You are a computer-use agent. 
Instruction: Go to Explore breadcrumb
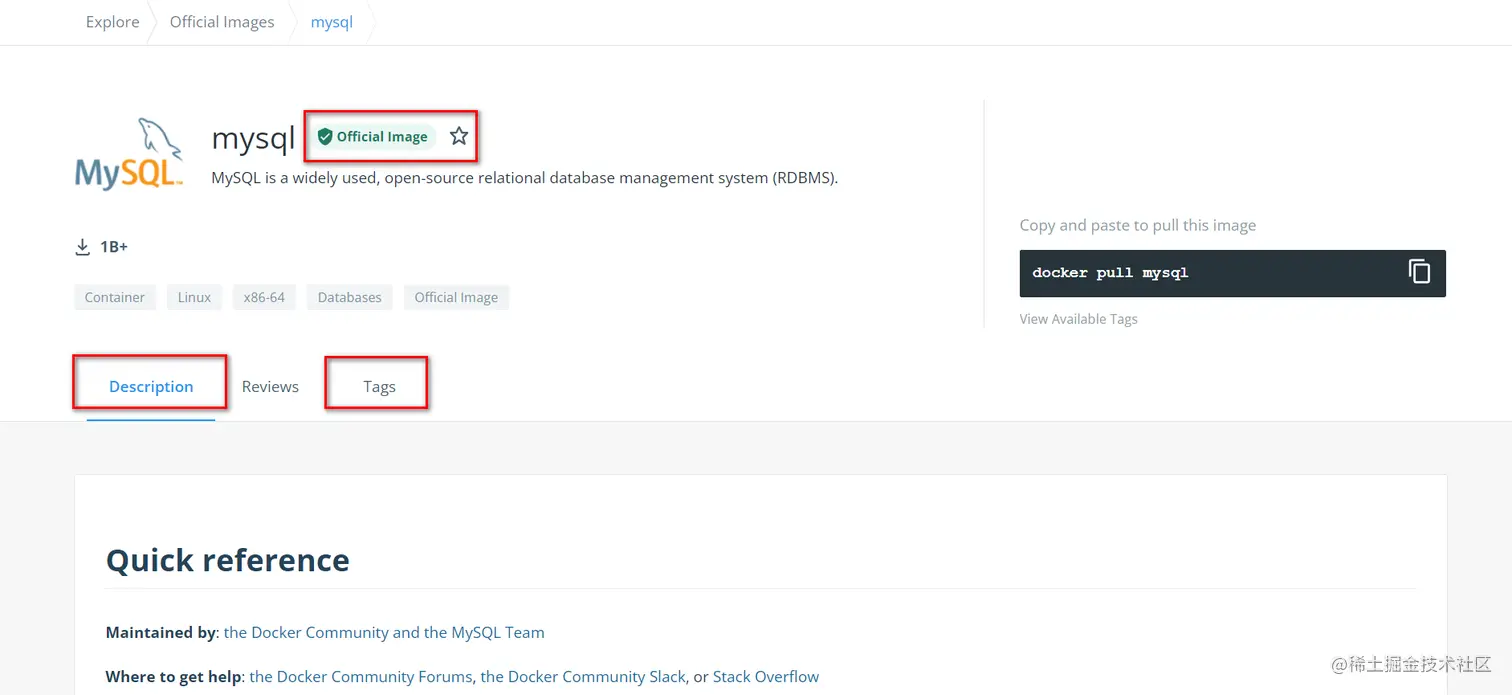point(113,22)
